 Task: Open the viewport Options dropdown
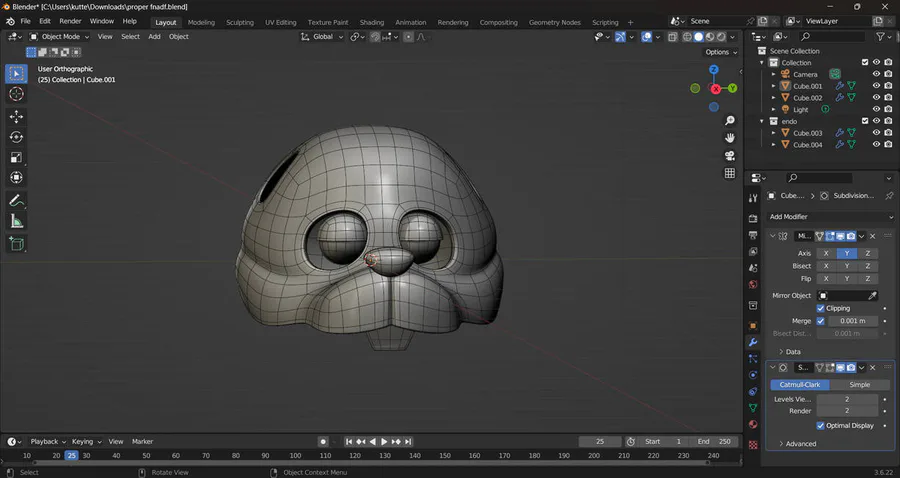(721, 52)
